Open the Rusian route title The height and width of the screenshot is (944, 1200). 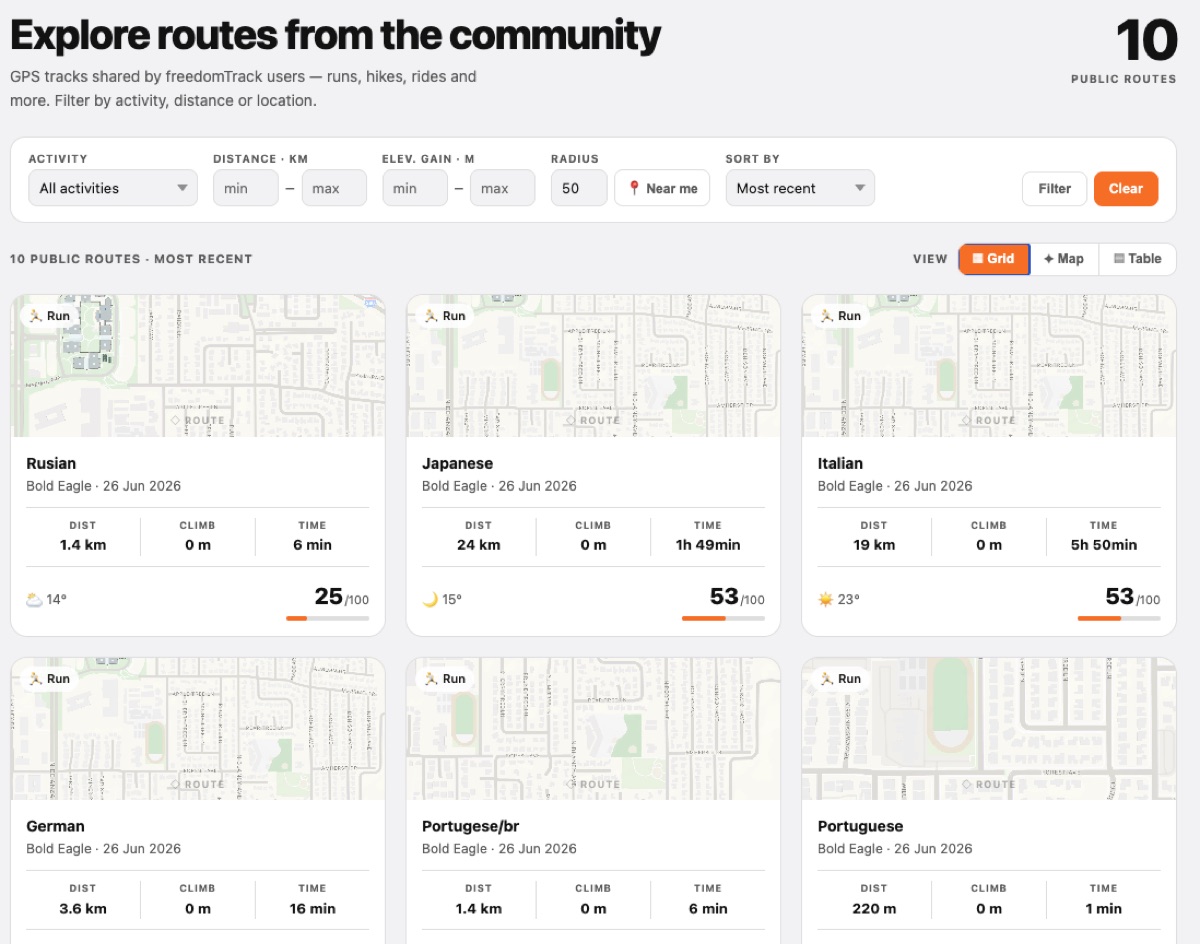[x=51, y=463]
